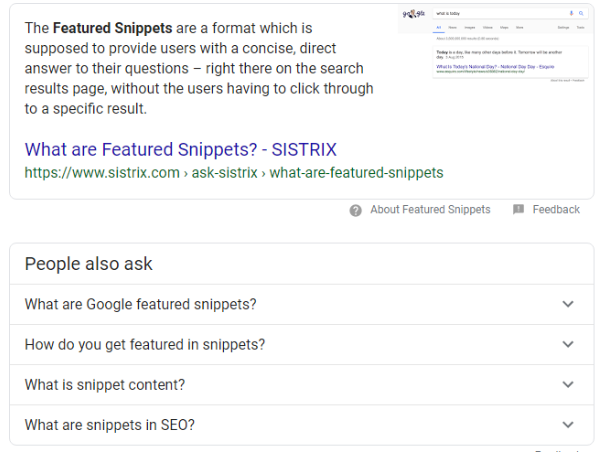This screenshot has width=607, height=452.
Task: Expand "What are Google featured snippets?" chevron
Action: [x=568, y=304]
